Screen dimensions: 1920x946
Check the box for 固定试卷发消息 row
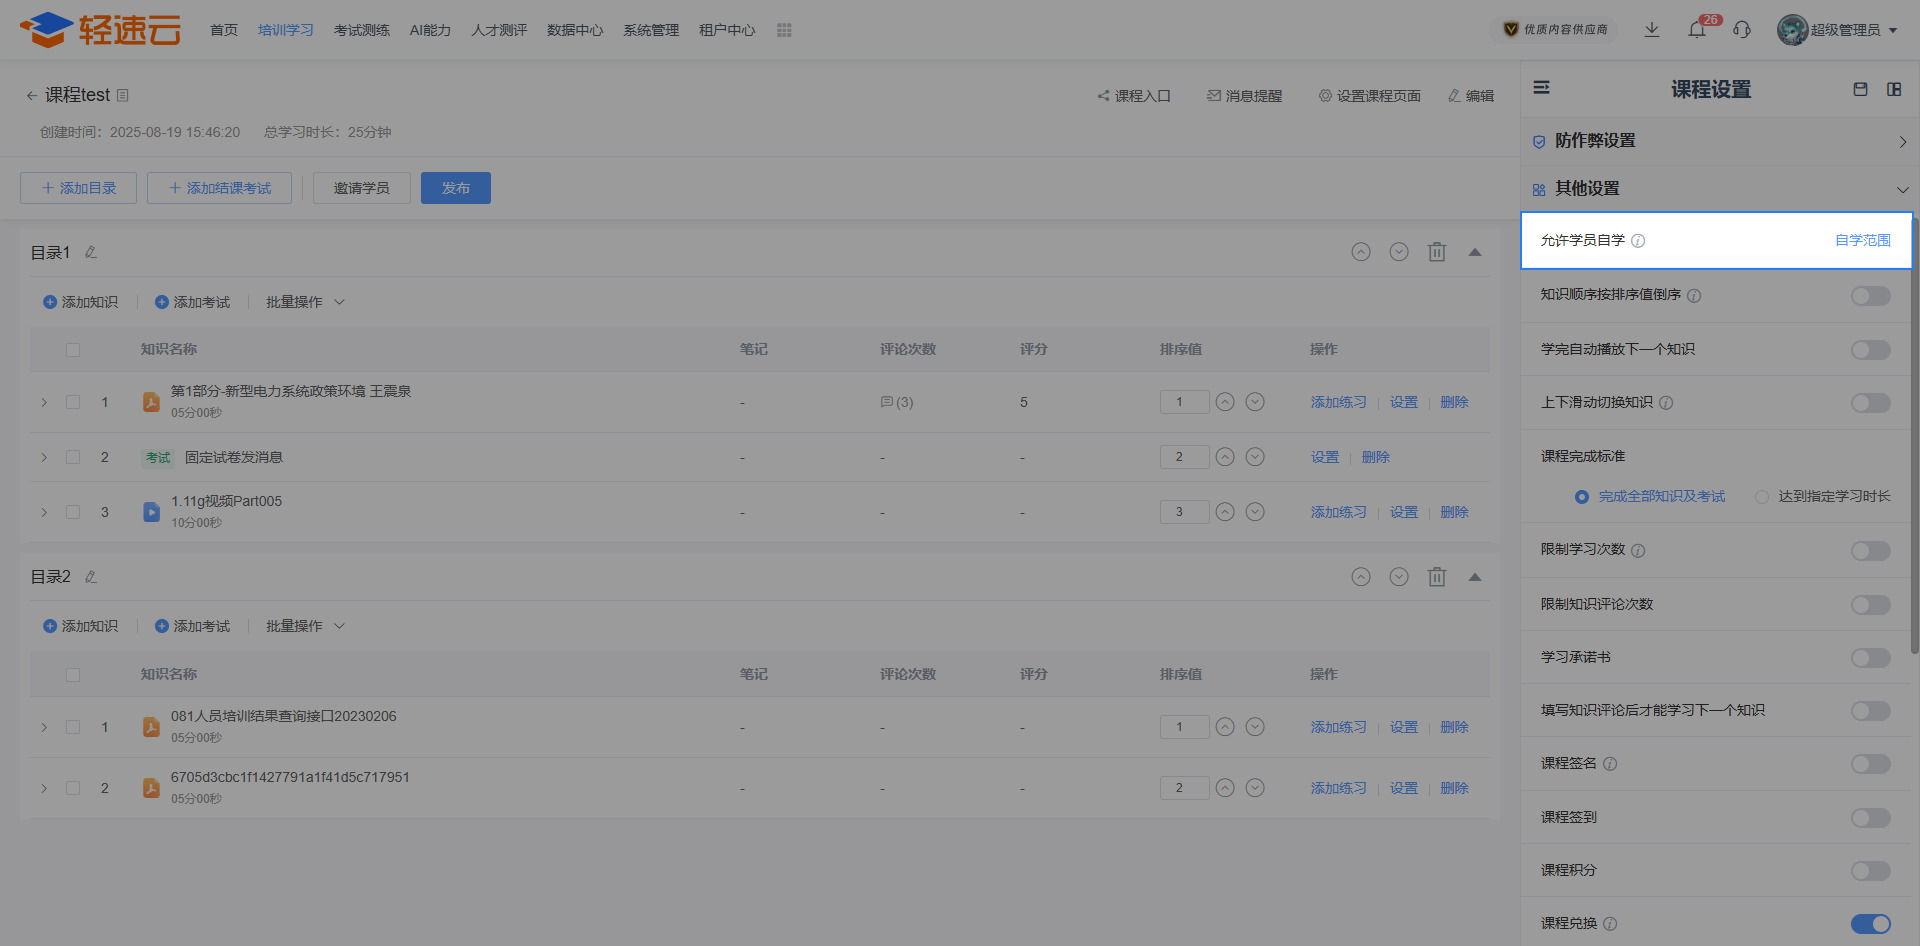point(73,457)
